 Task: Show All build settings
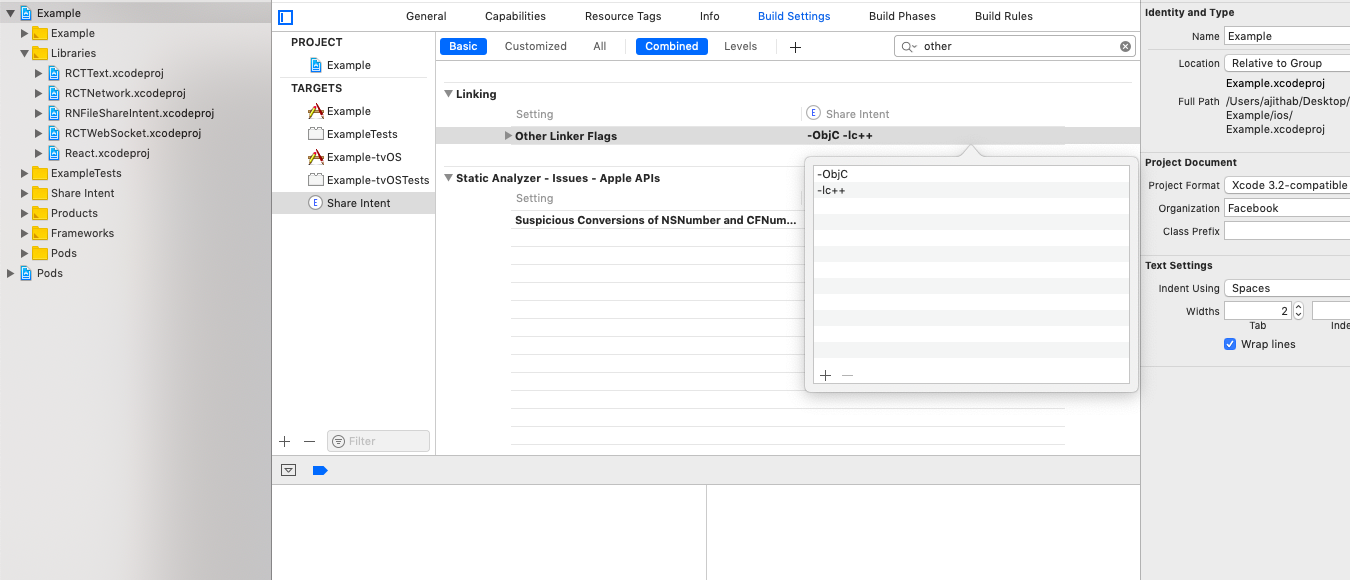[x=599, y=46]
